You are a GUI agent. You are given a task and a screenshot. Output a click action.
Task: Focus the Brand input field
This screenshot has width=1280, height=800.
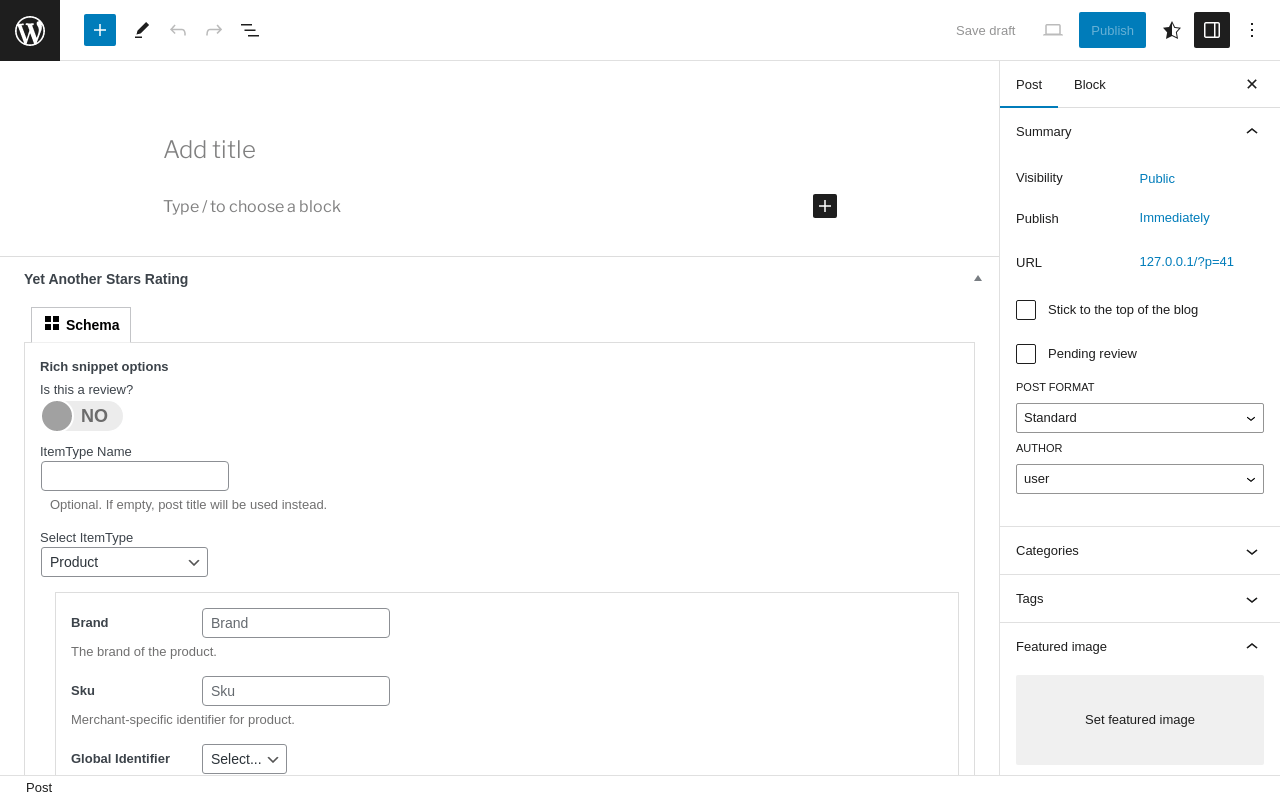pyautogui.click(x=296, y=623)
